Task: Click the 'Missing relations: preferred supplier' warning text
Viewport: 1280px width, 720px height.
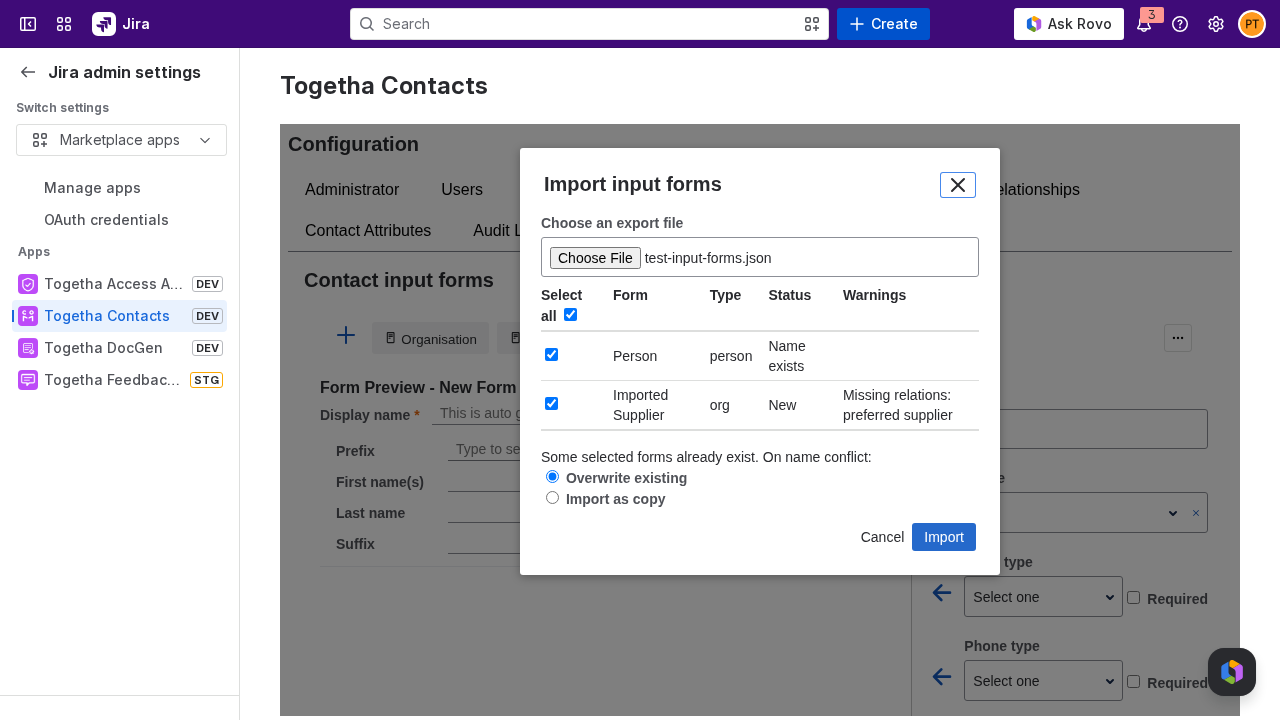Action: pos(897,405)
